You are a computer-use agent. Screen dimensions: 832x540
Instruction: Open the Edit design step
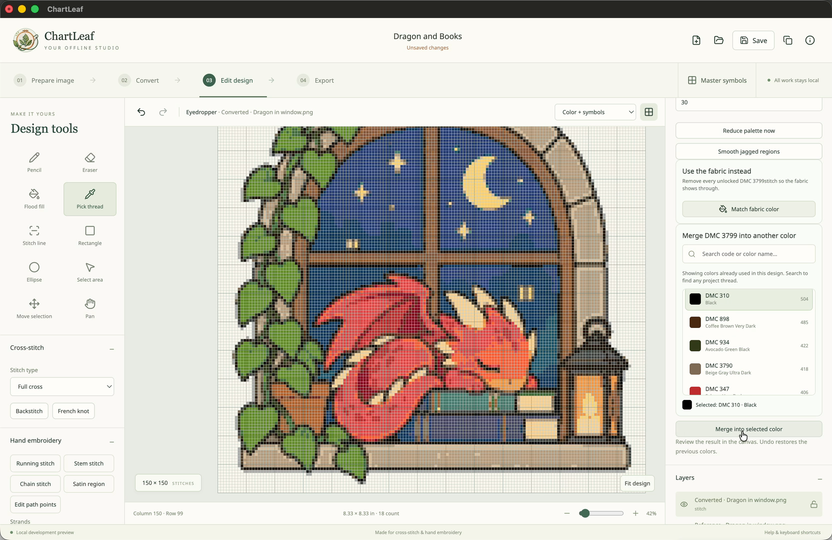228,80
